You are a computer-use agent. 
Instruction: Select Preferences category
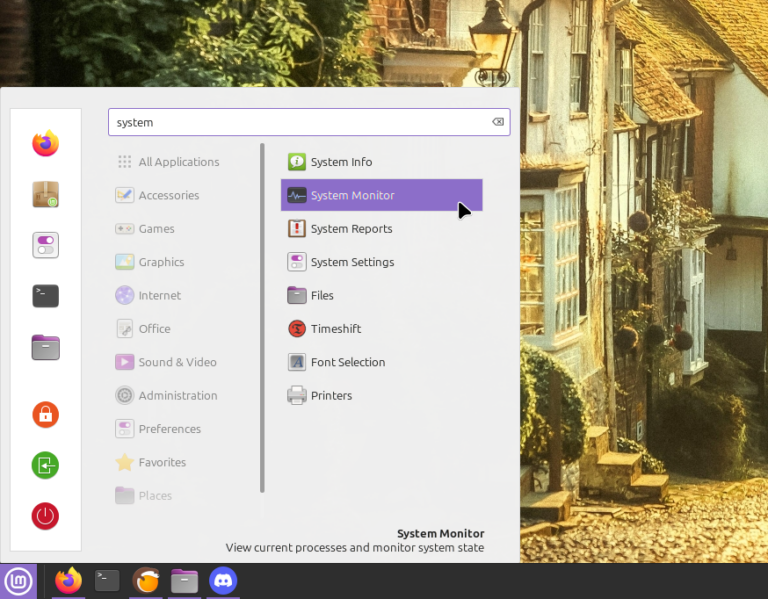pyautogui.click(x=159, y=429)
